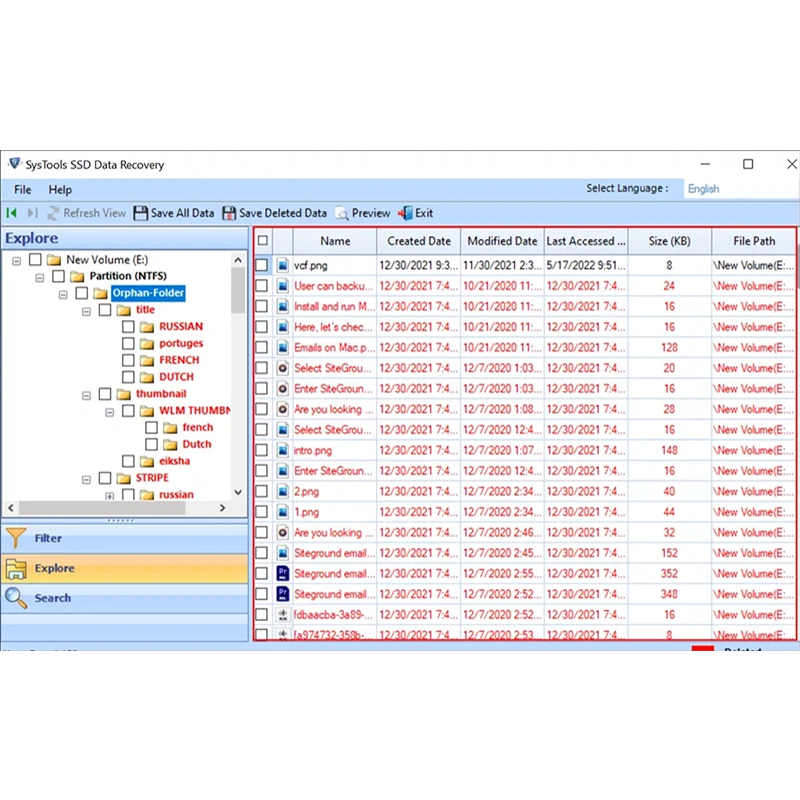Click vcf.png image file icon

click(283, 265)
